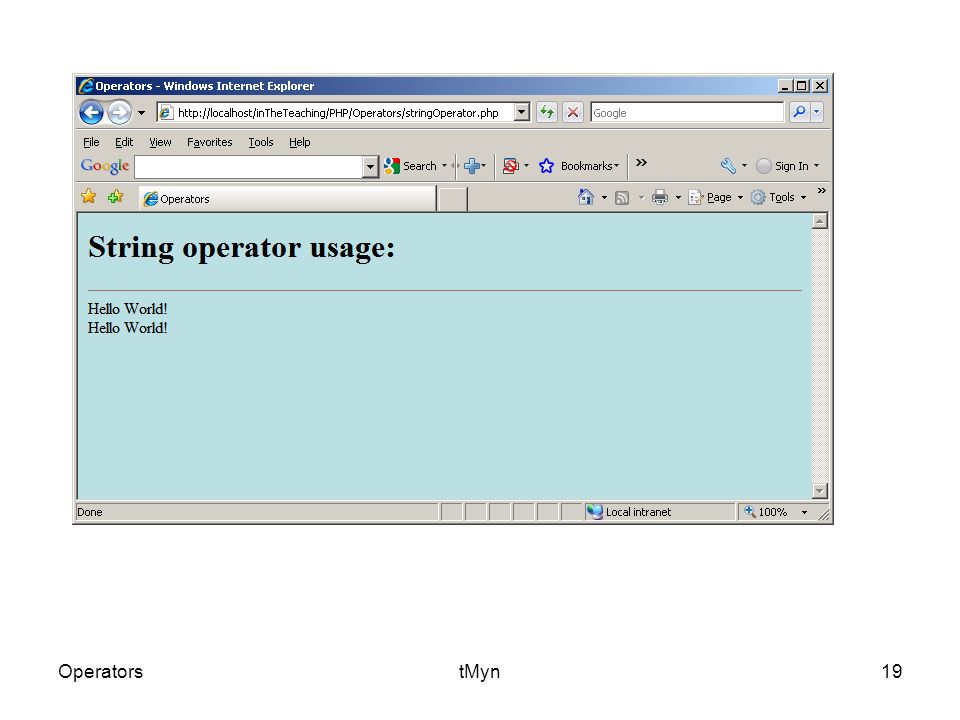
Task: Click the RSS Feeds icon
Action: pyautogui.click(x=622, y=197)
